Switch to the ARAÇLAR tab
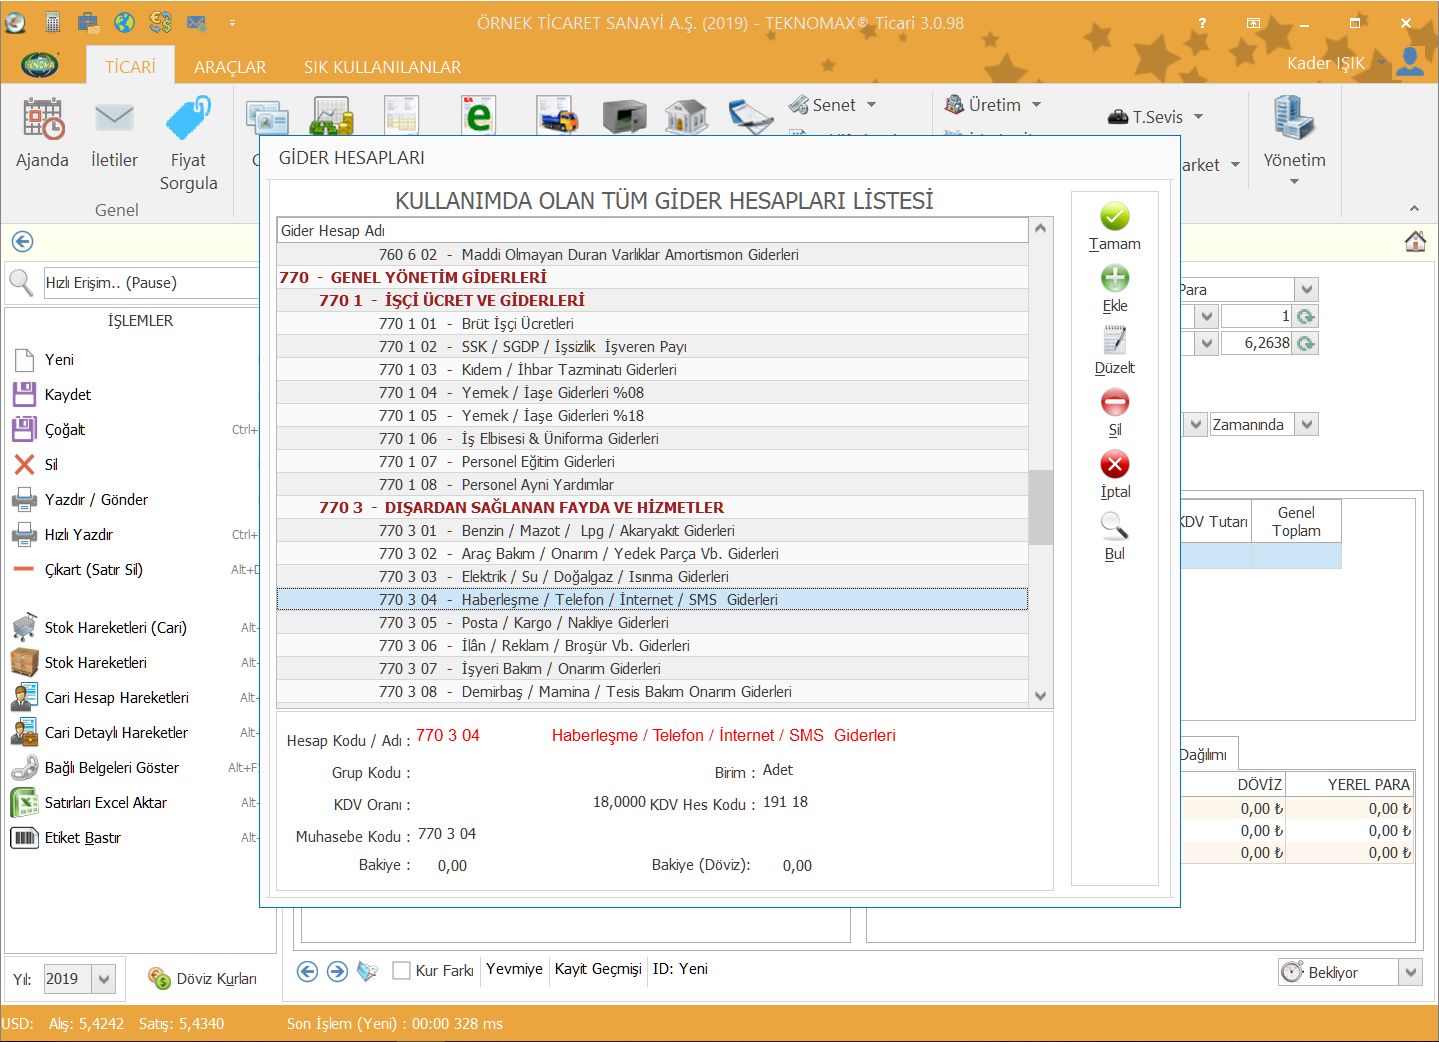 click(x=230, y=67)
